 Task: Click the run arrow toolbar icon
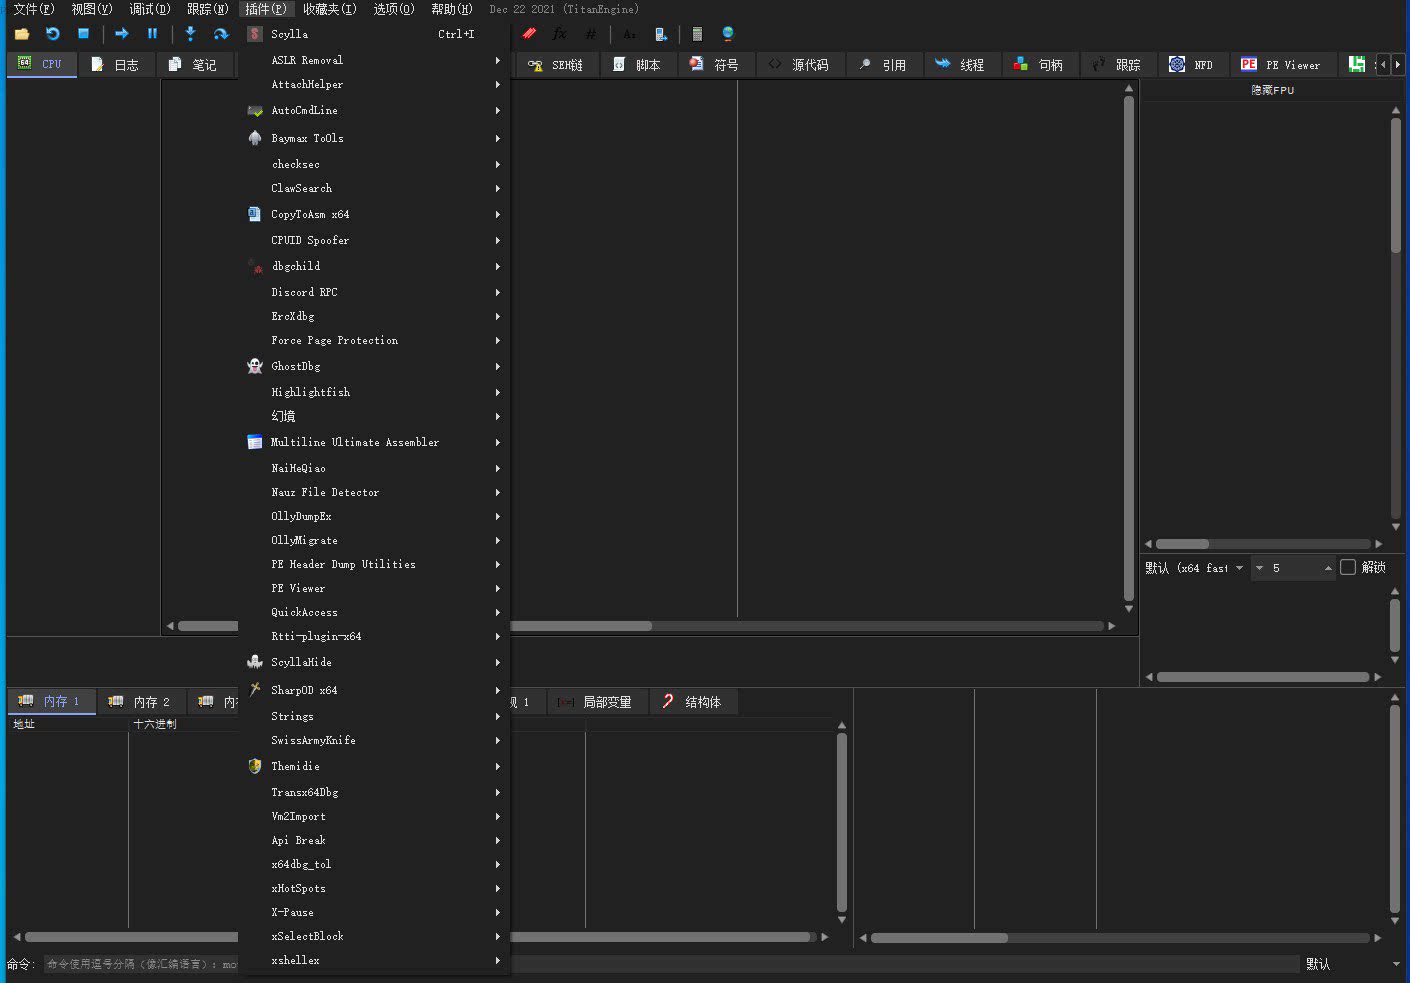[x=121, y=34]
